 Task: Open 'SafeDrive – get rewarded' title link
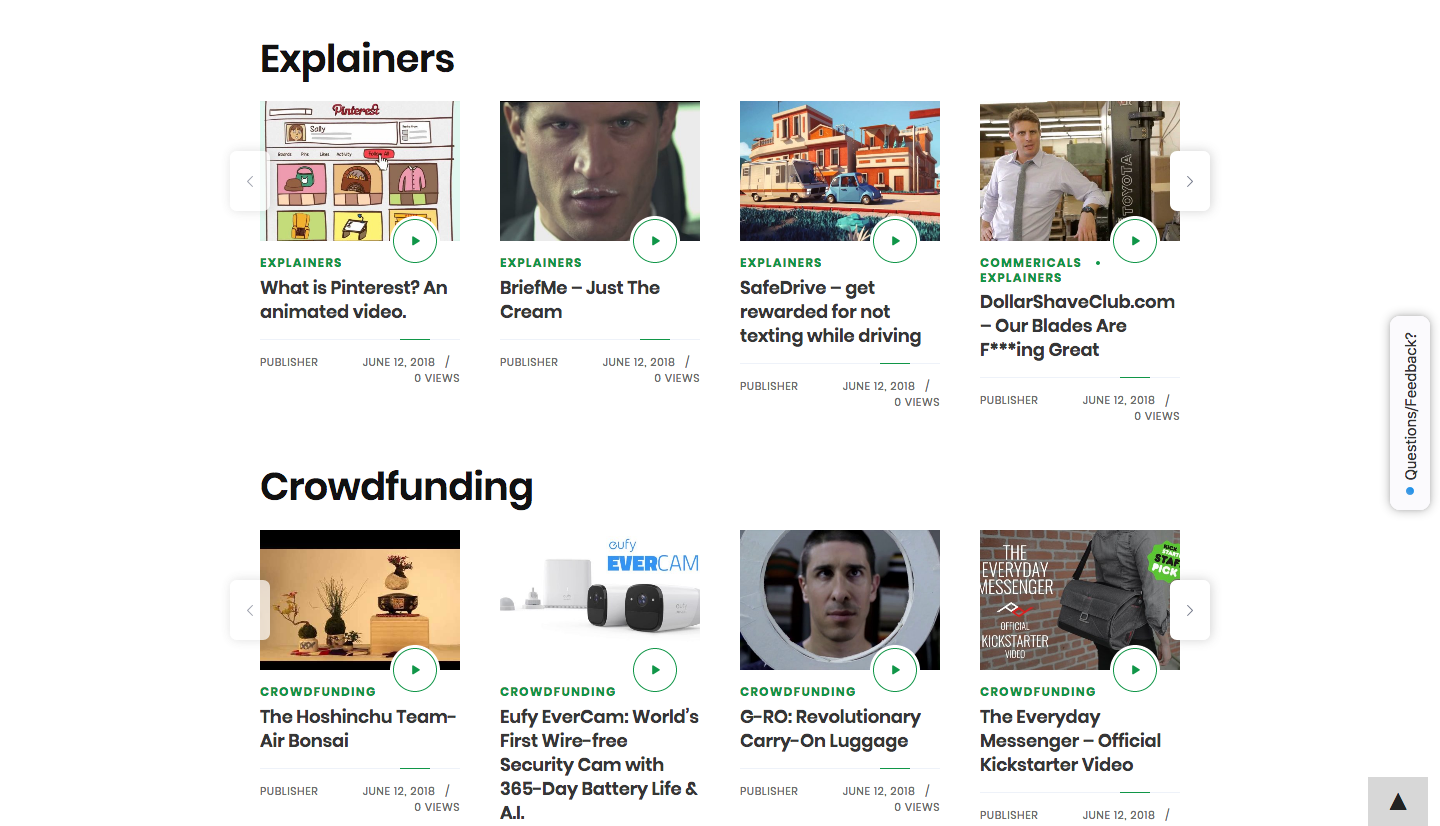tap(831, 312)
